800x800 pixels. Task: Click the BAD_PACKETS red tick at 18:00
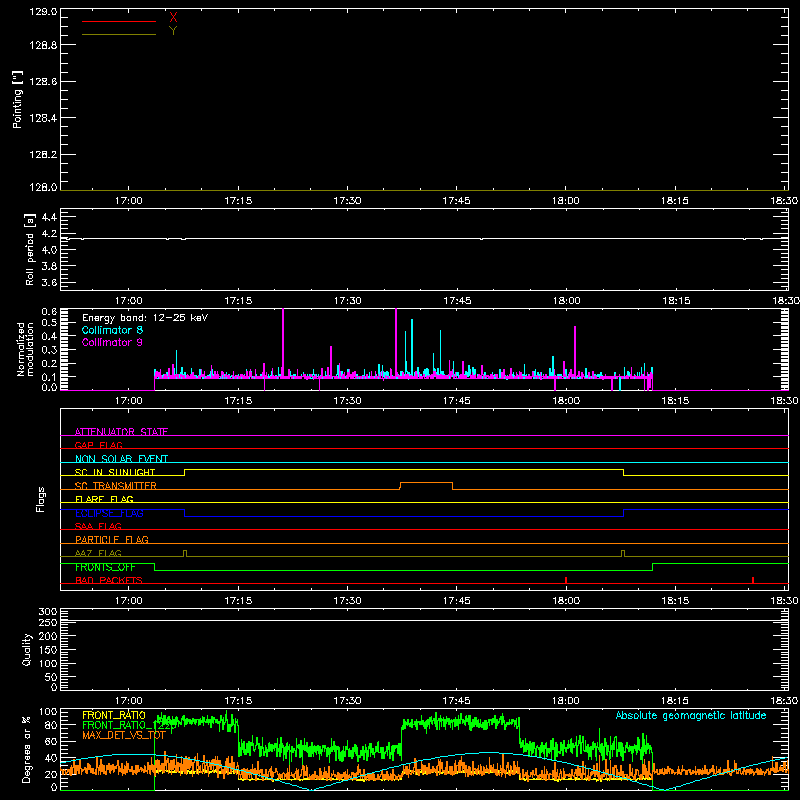(x=566, y=580)
